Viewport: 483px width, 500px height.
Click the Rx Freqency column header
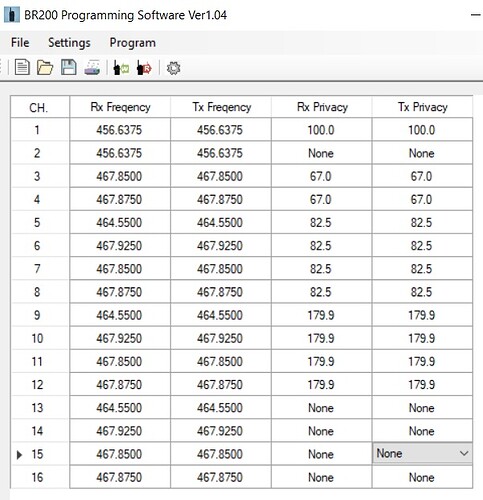click(120, 107)
